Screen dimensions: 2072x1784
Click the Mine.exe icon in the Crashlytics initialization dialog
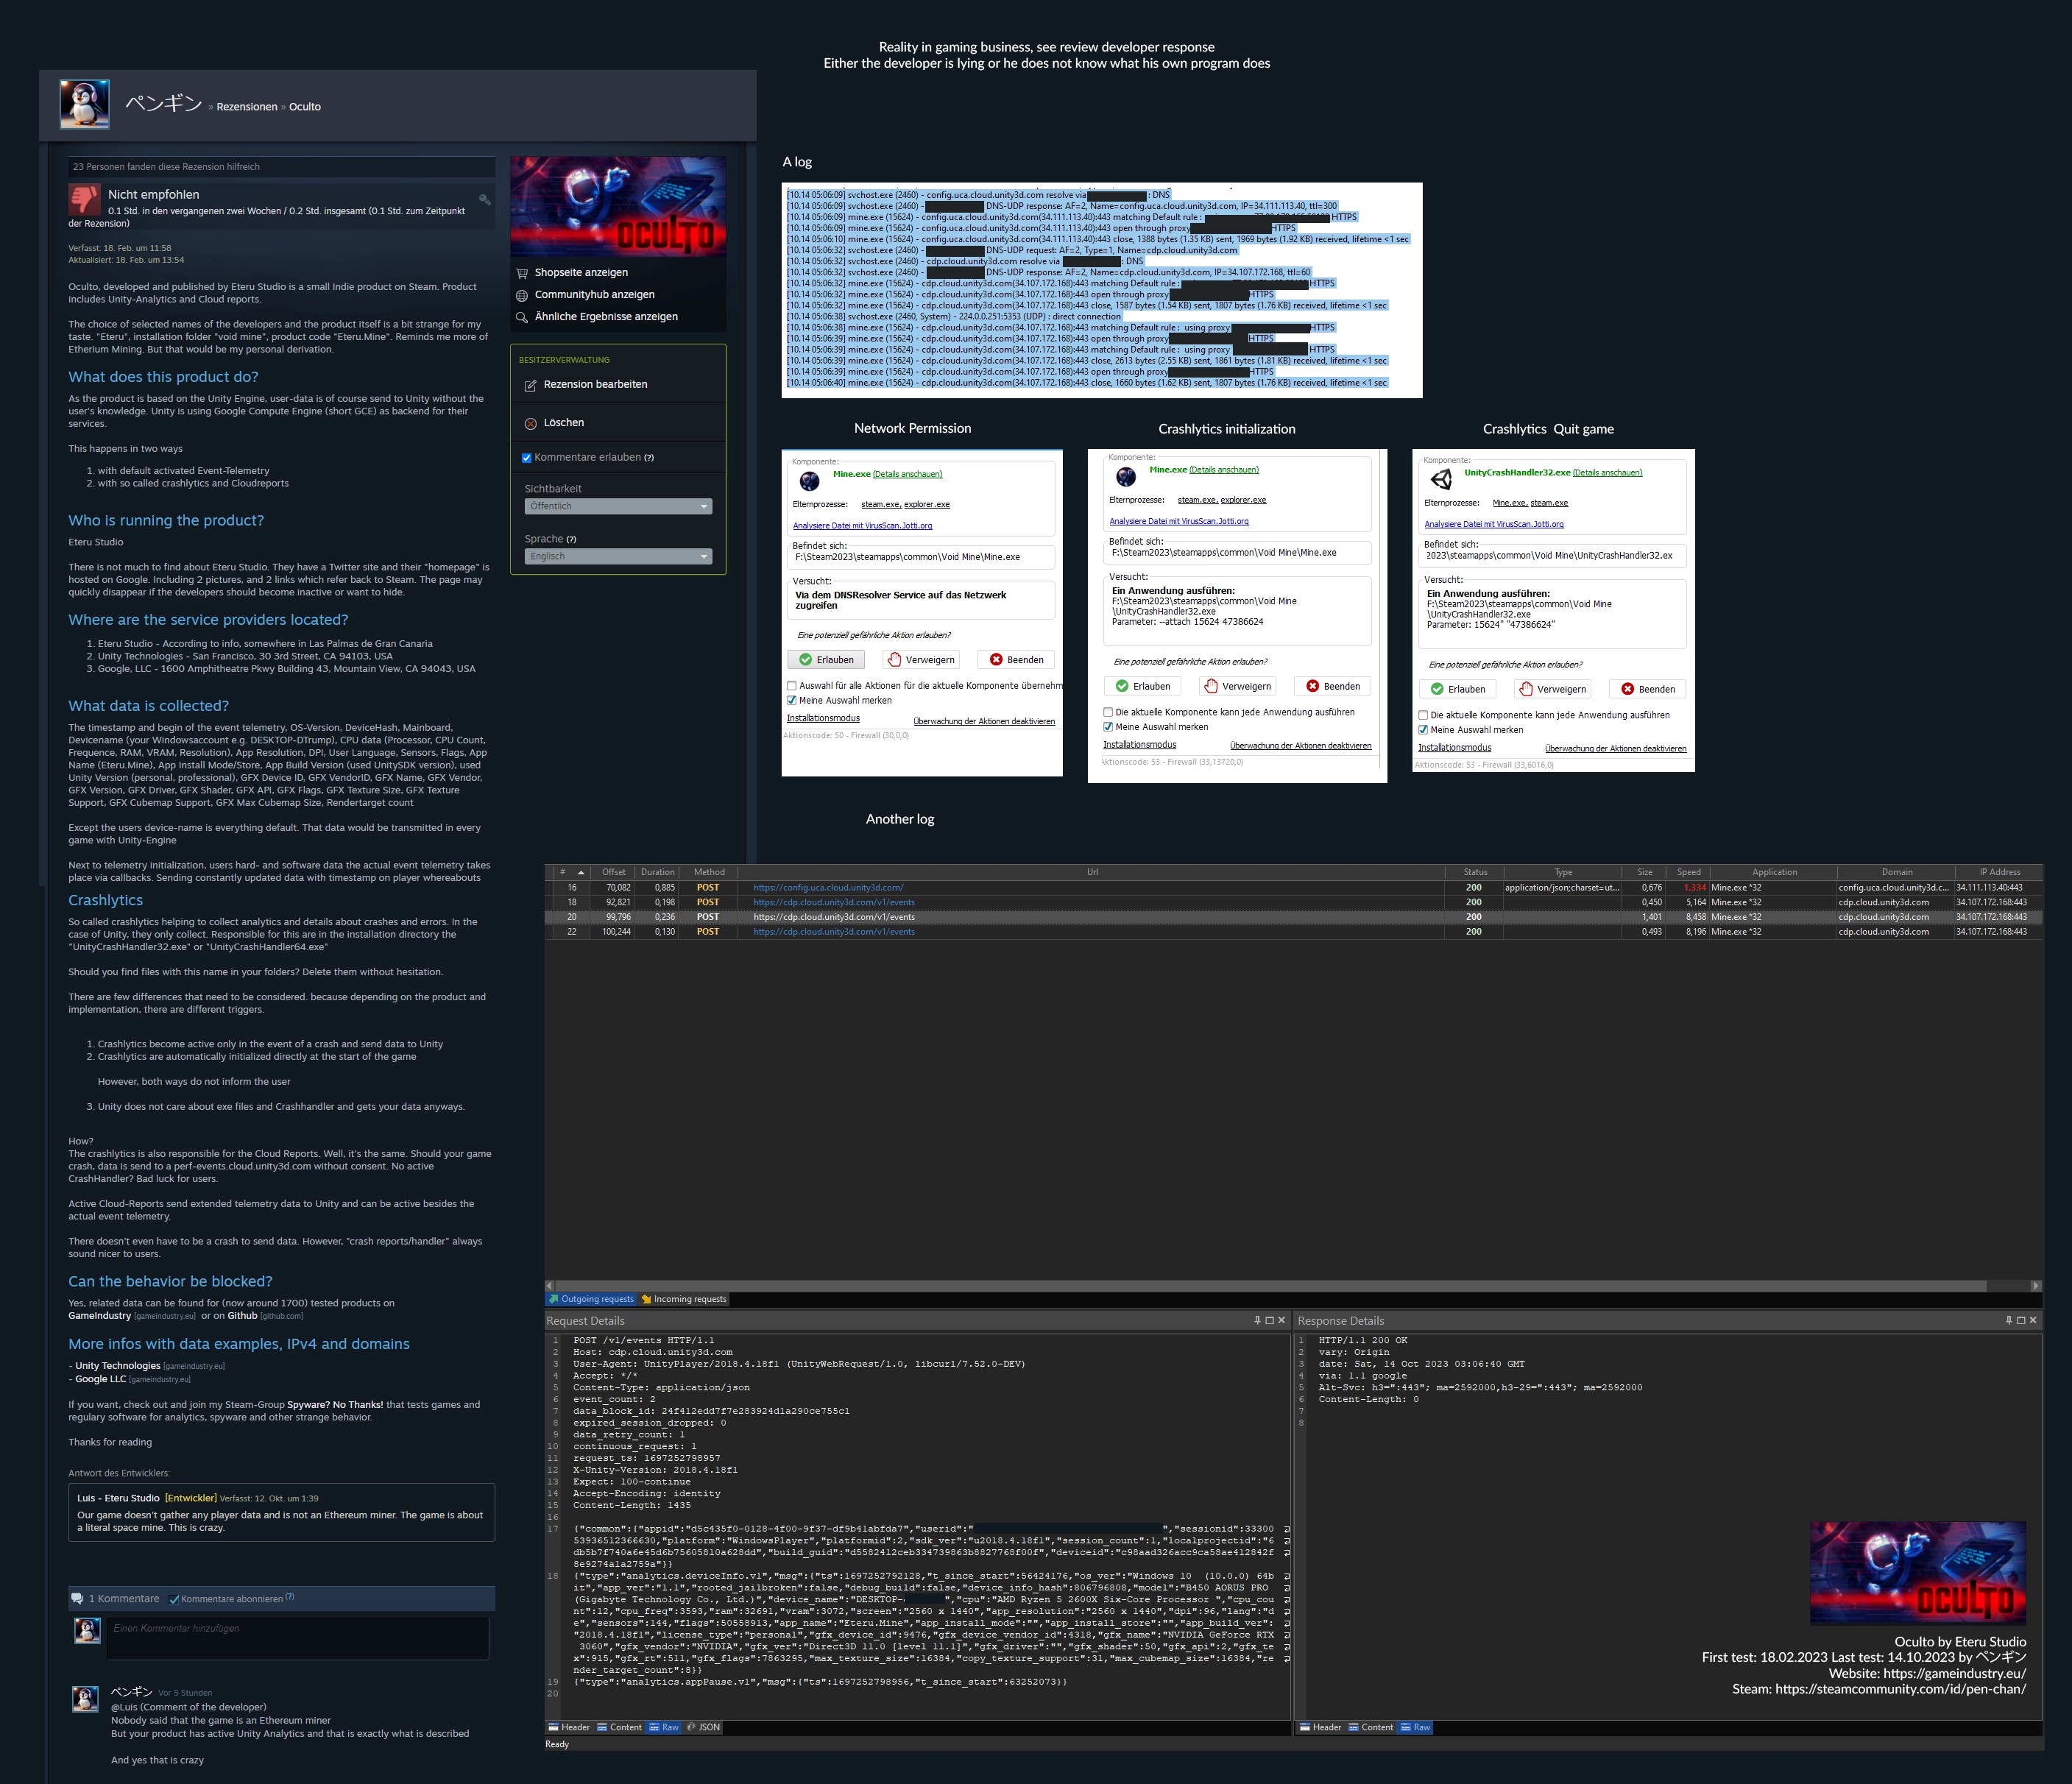tap(1126, 477)
